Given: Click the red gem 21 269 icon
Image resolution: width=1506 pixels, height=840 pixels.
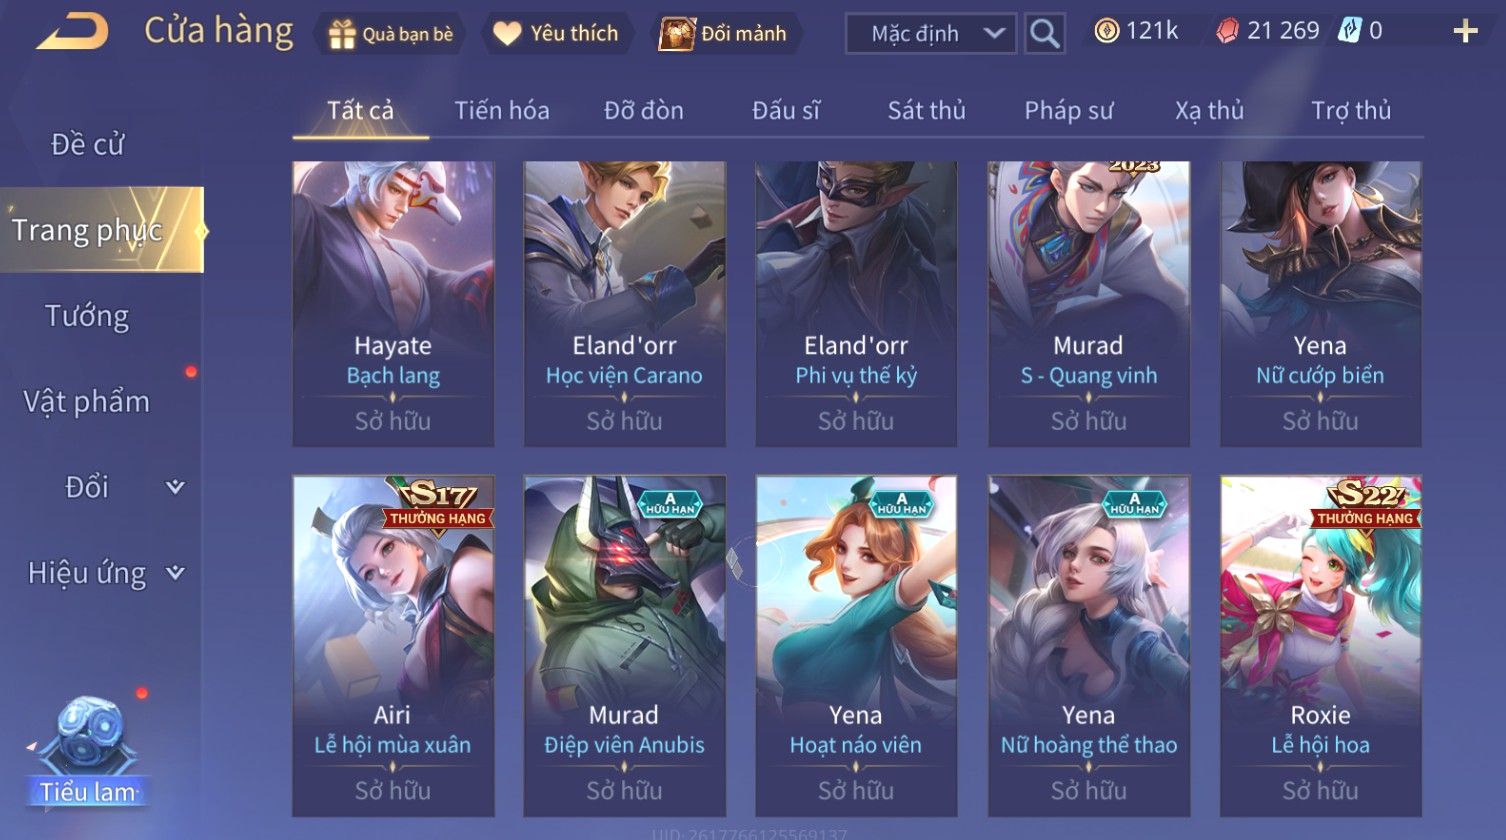Looking at the screenshot, I should pos(1227,32).
